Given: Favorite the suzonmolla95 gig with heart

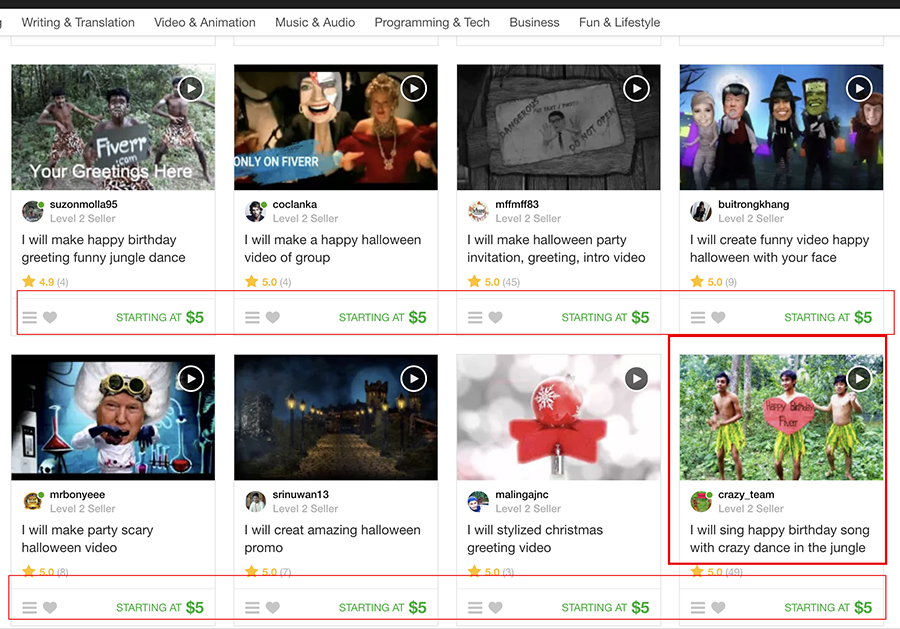Looking at the screenshot, I should click(50, 317).
